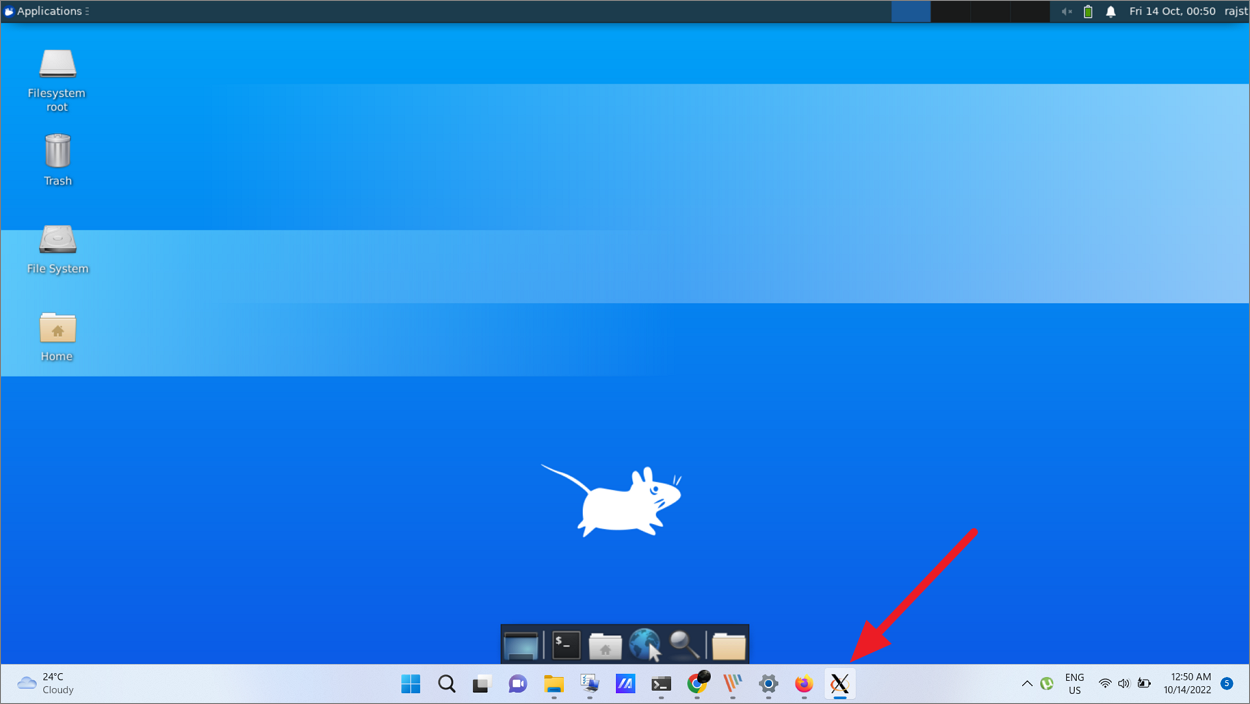Open the File Manager home folder in Xfce dock
This screenshot has height=704, width=1250.
point(605,647)
